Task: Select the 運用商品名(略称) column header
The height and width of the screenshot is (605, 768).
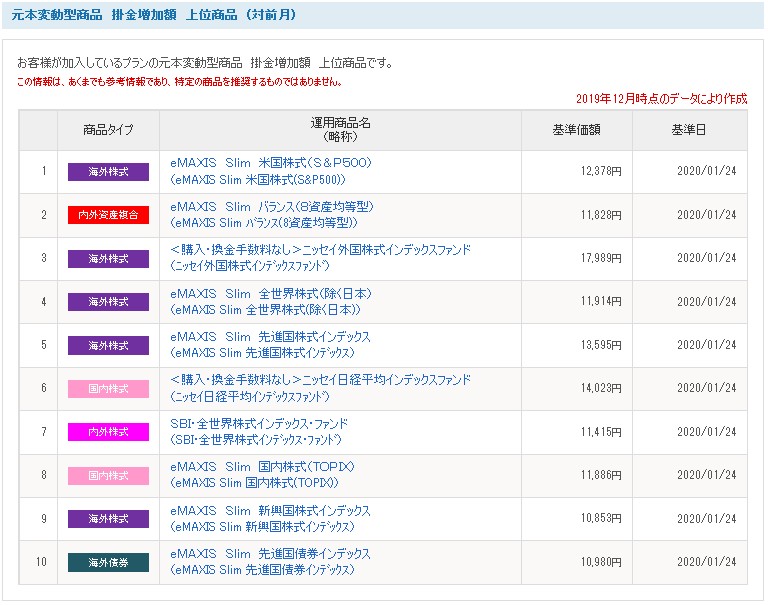Action: click(340, 130)
